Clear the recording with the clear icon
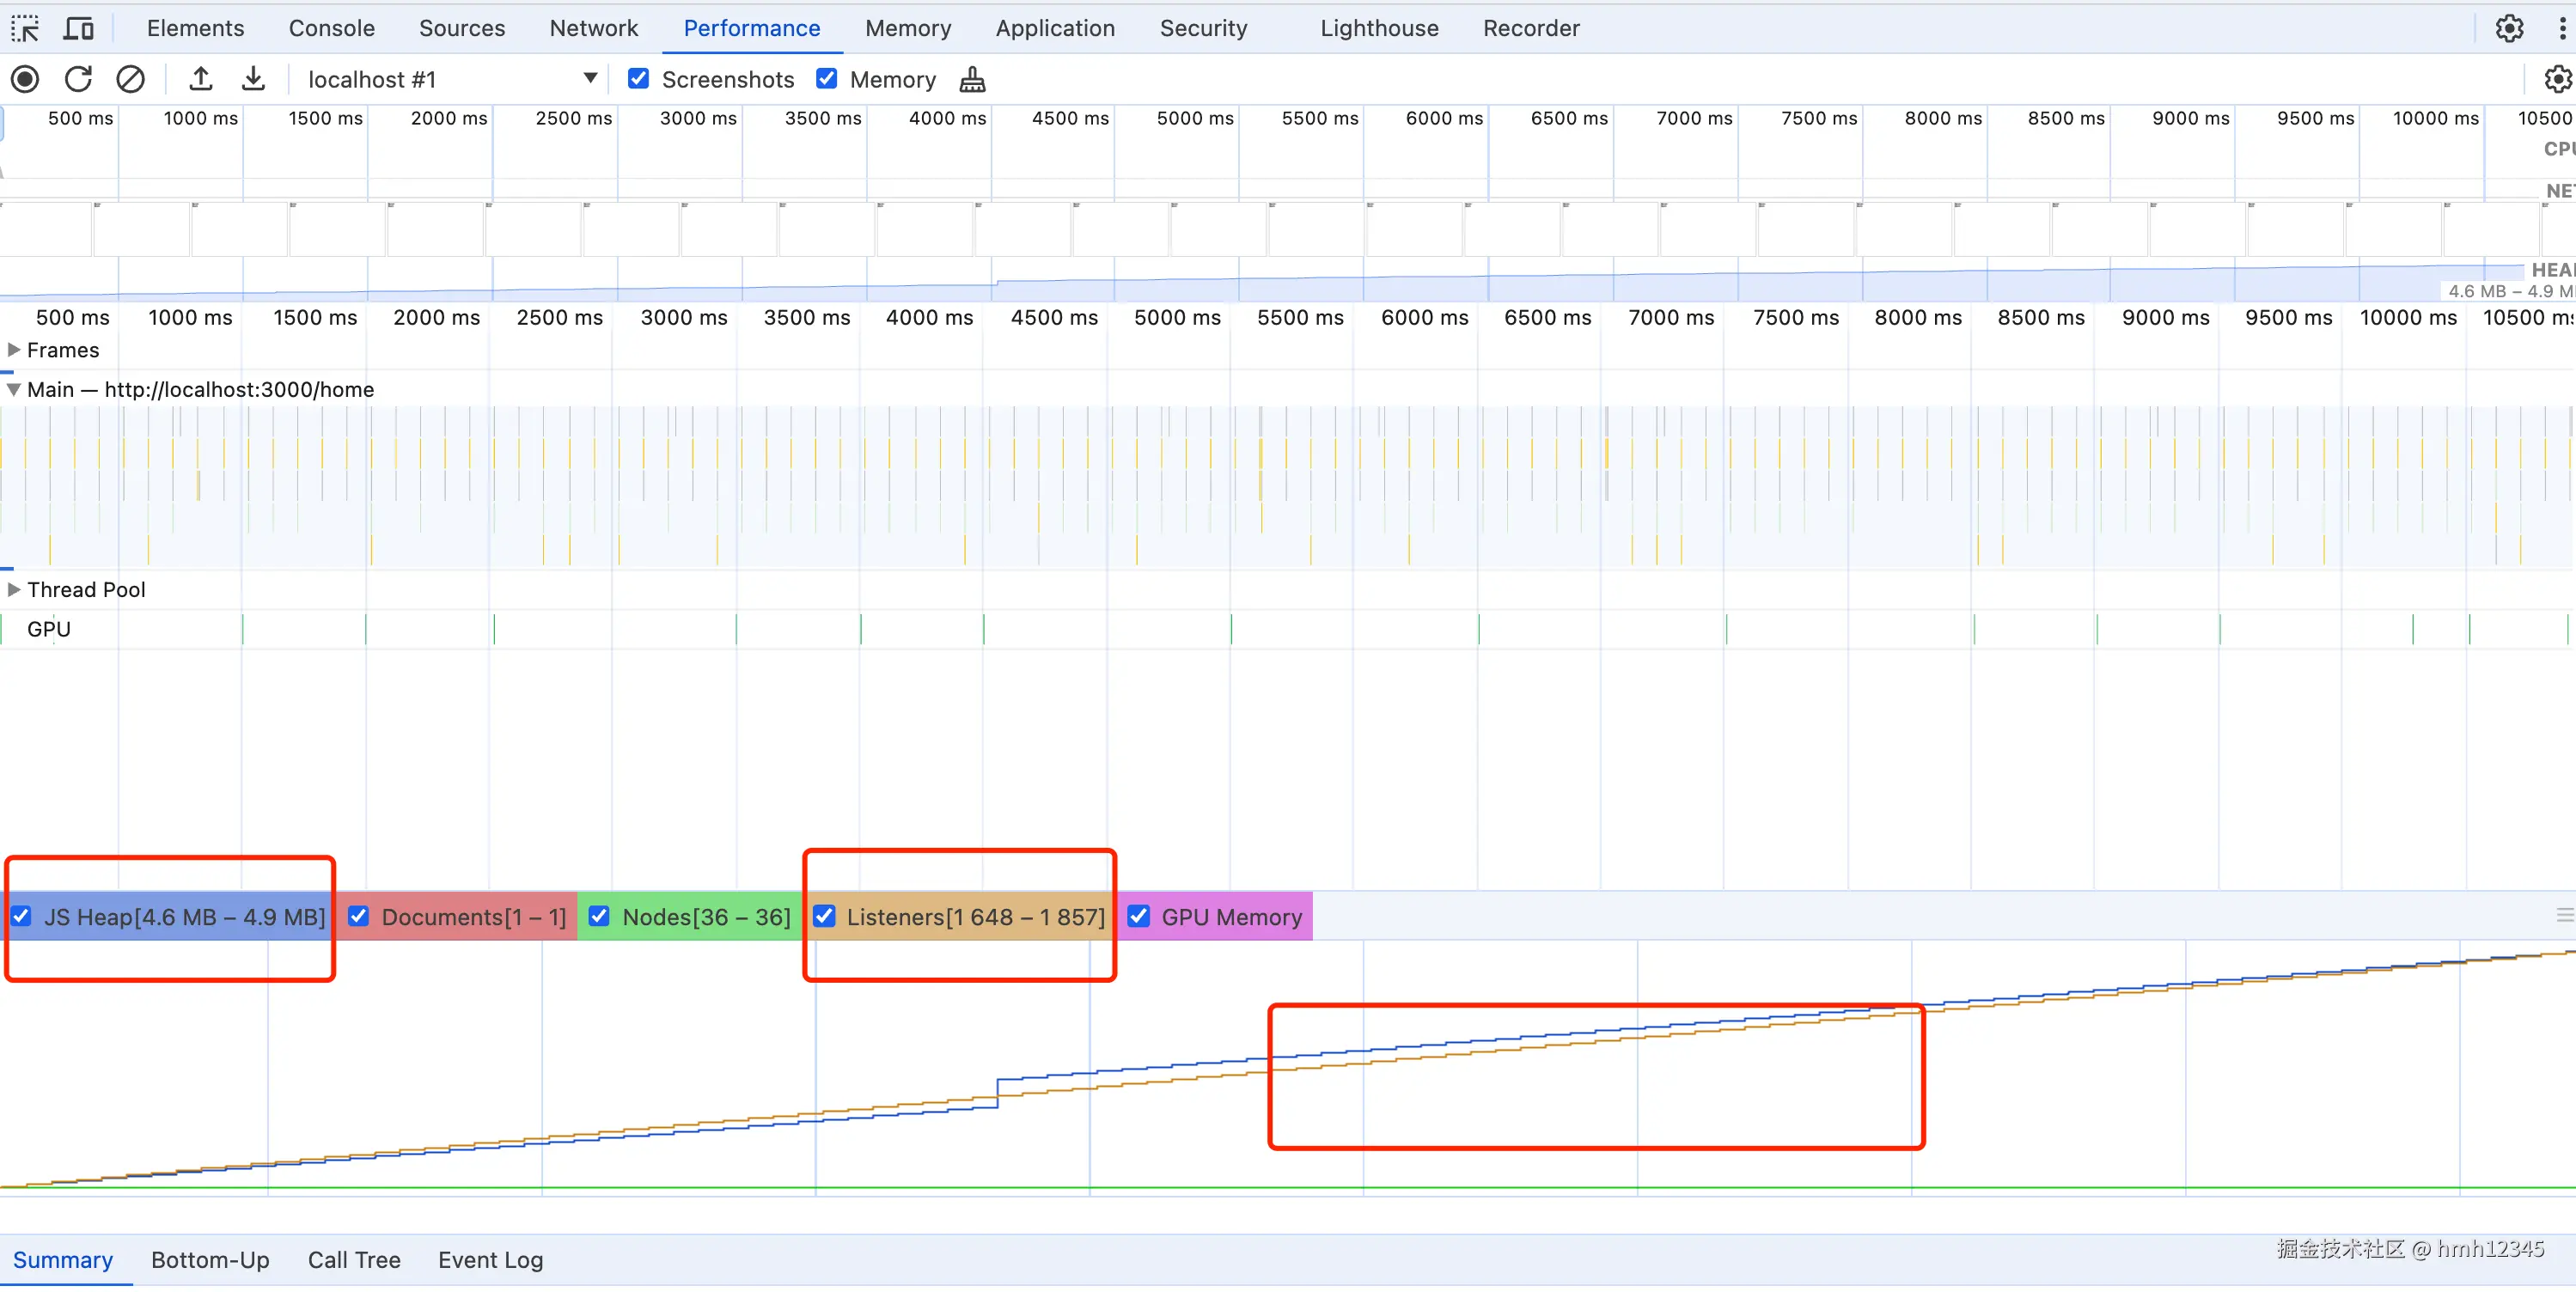The width and height of the screenshot is (2576, 1292). click(130, 79)
